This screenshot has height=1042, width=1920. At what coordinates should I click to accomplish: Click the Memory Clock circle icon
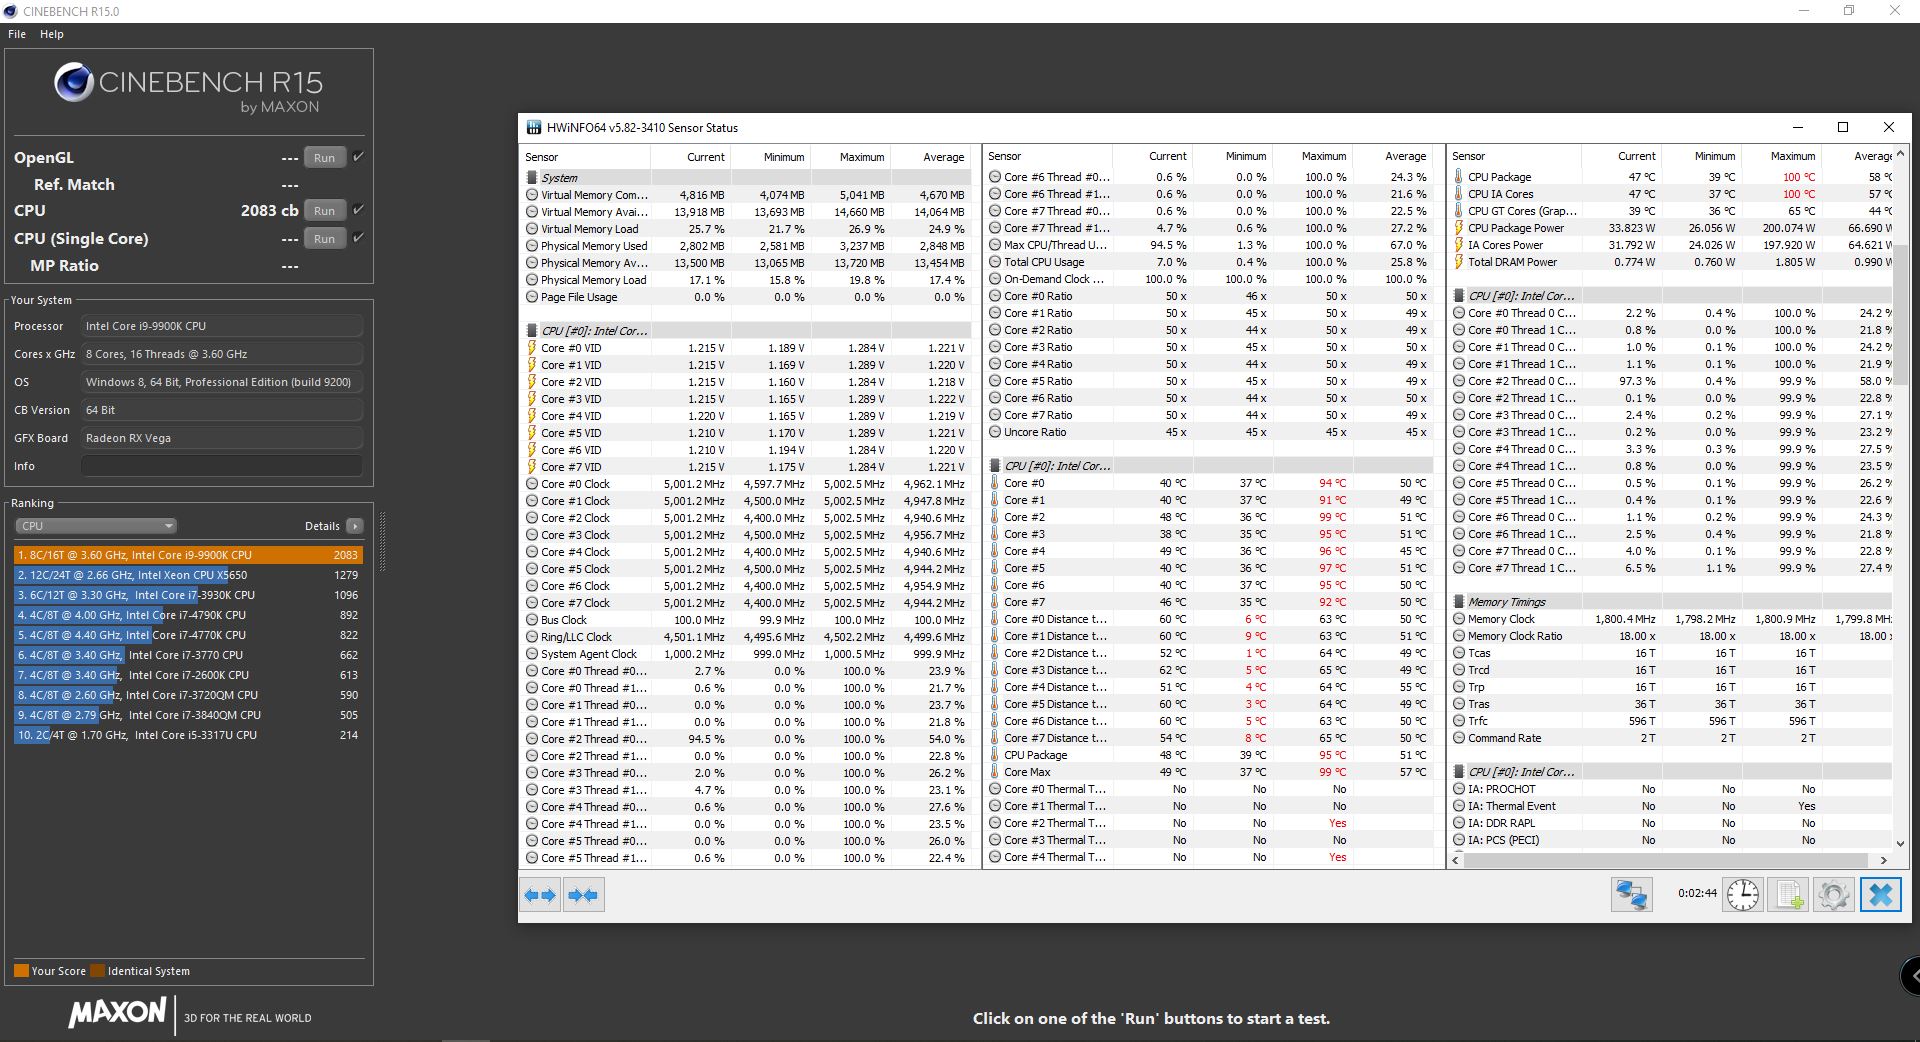coord(1459,619)
